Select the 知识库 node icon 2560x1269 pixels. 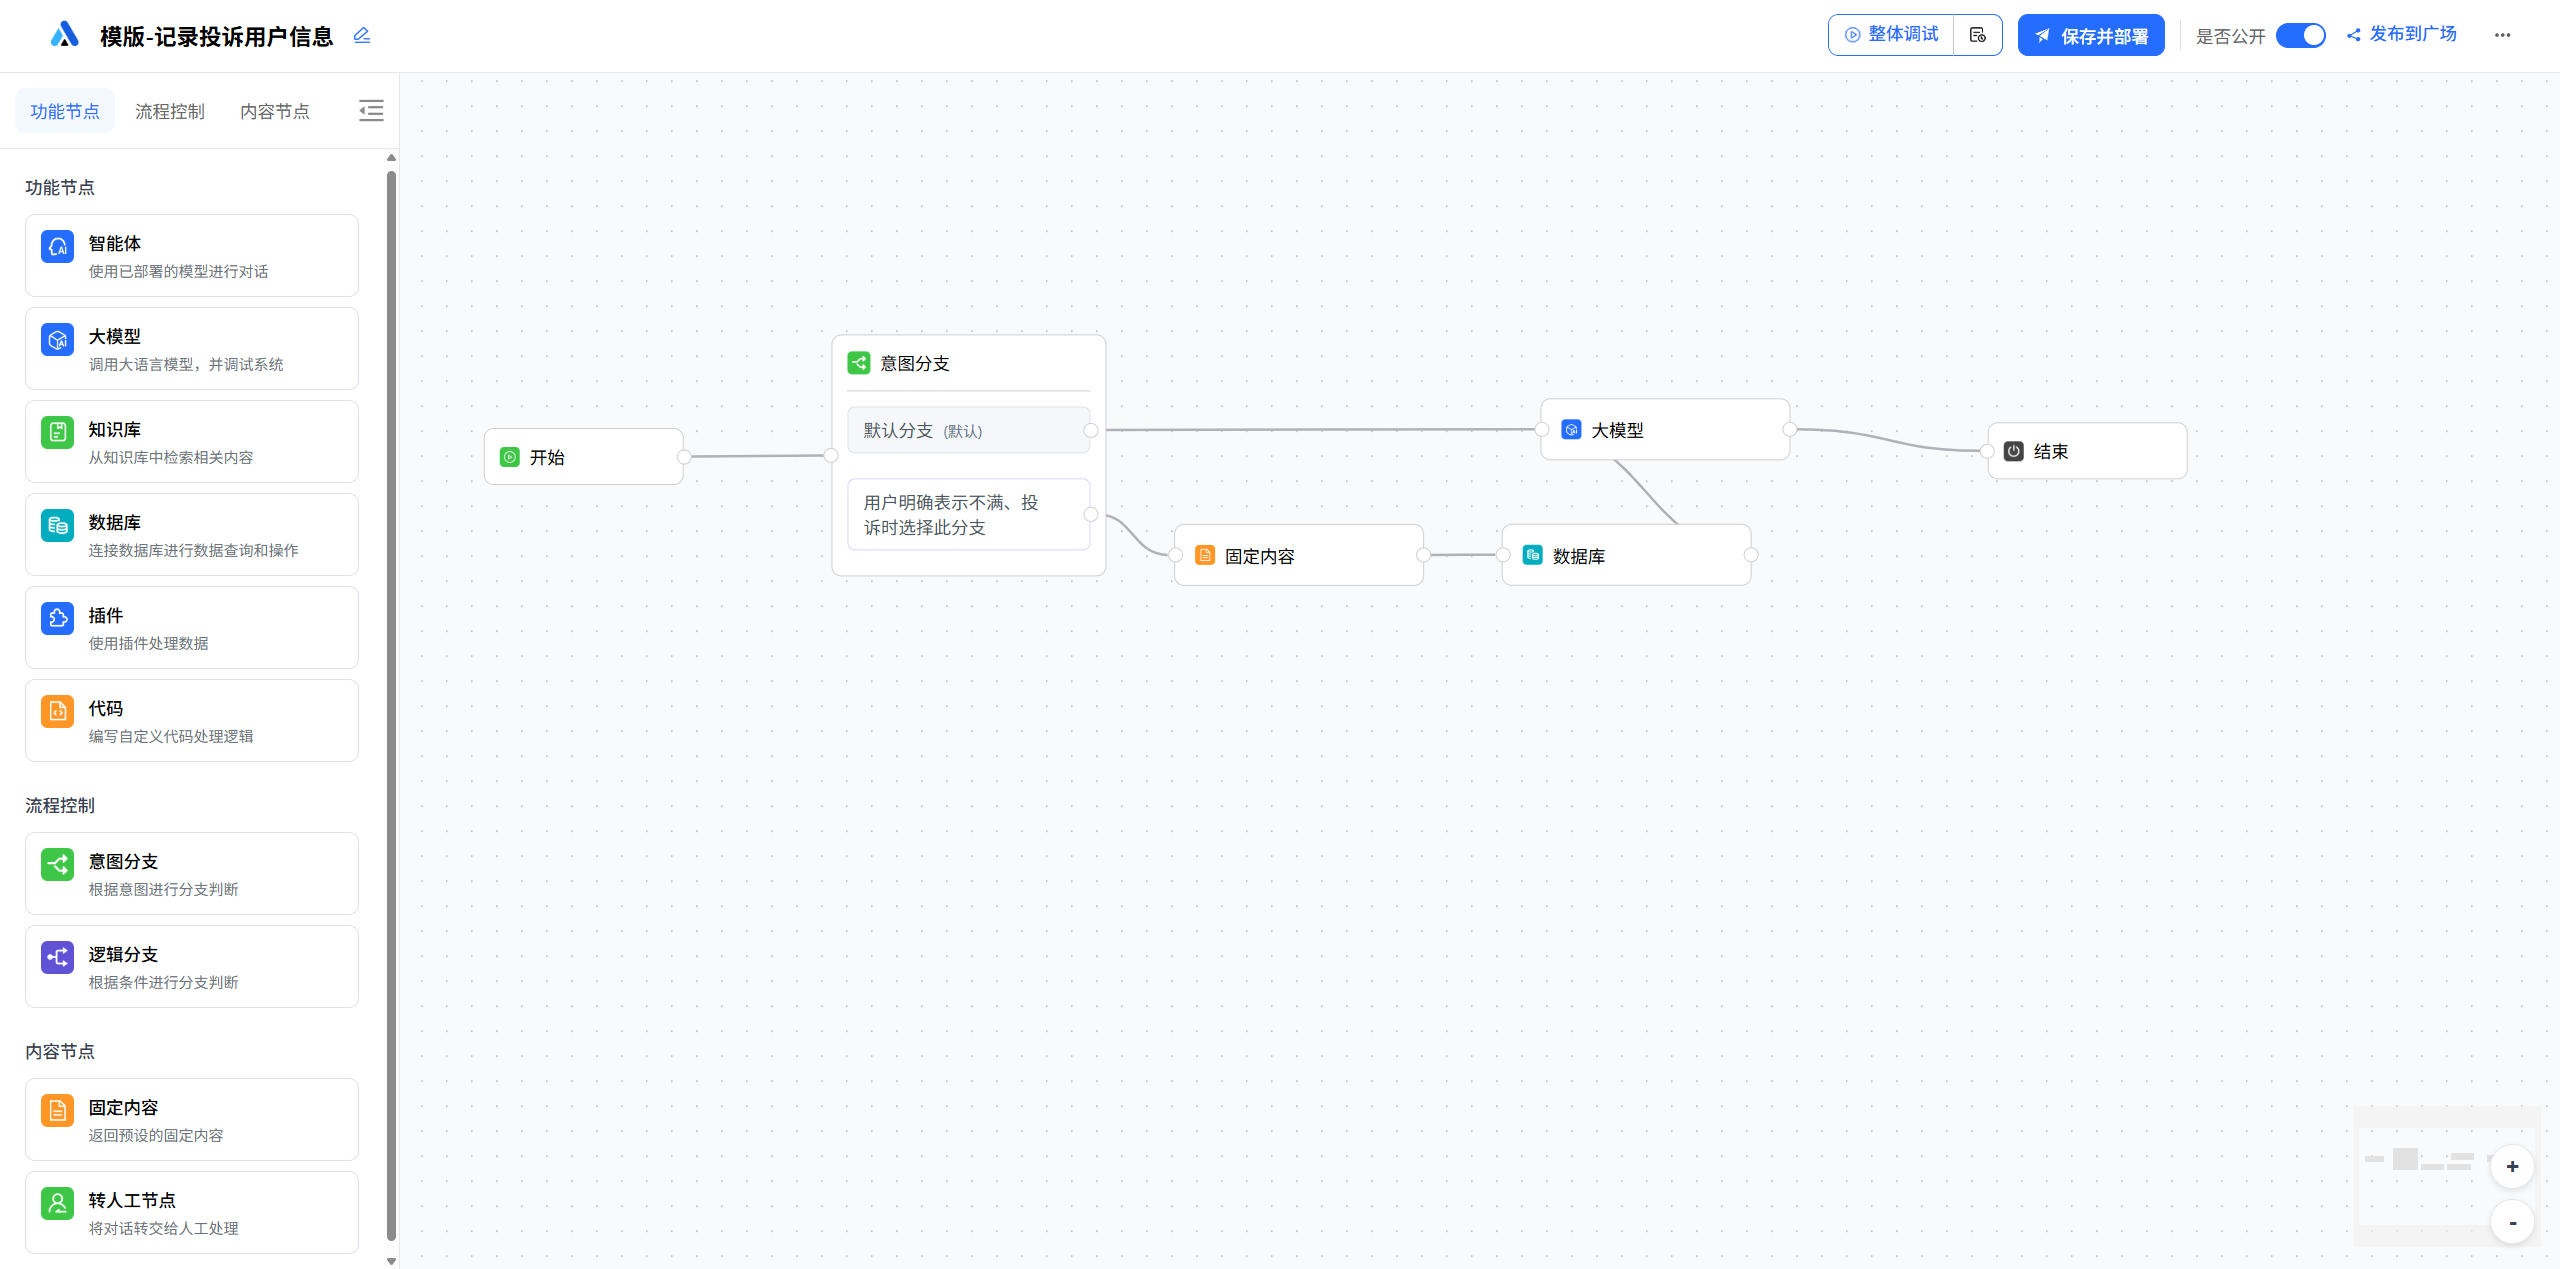coord(58,432)
